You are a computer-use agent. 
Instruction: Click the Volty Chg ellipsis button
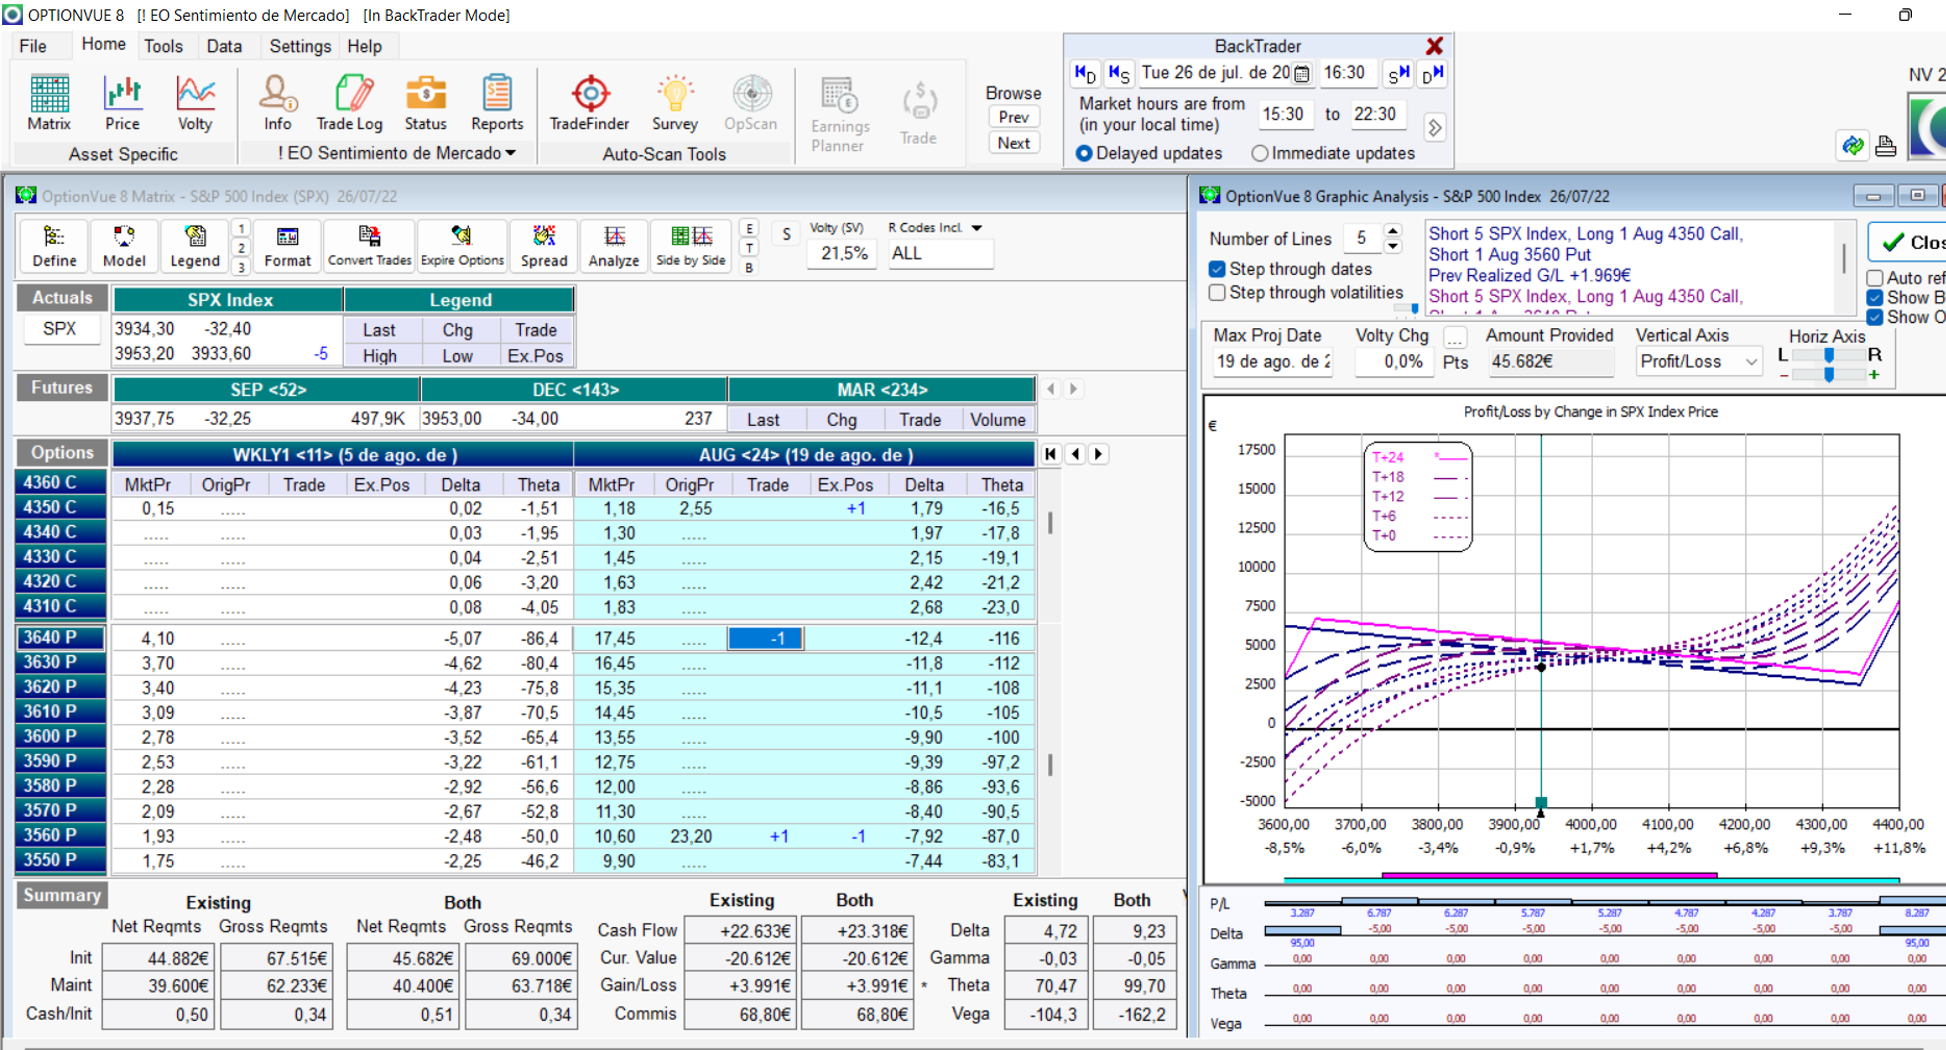tap(1455, 337)
